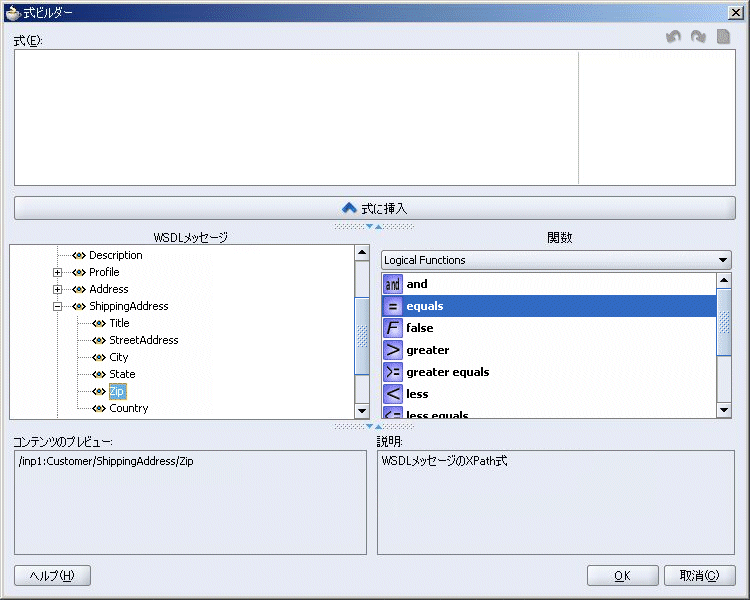
Task: Expand the Address tree node
Action: click(x=57, y=289)
